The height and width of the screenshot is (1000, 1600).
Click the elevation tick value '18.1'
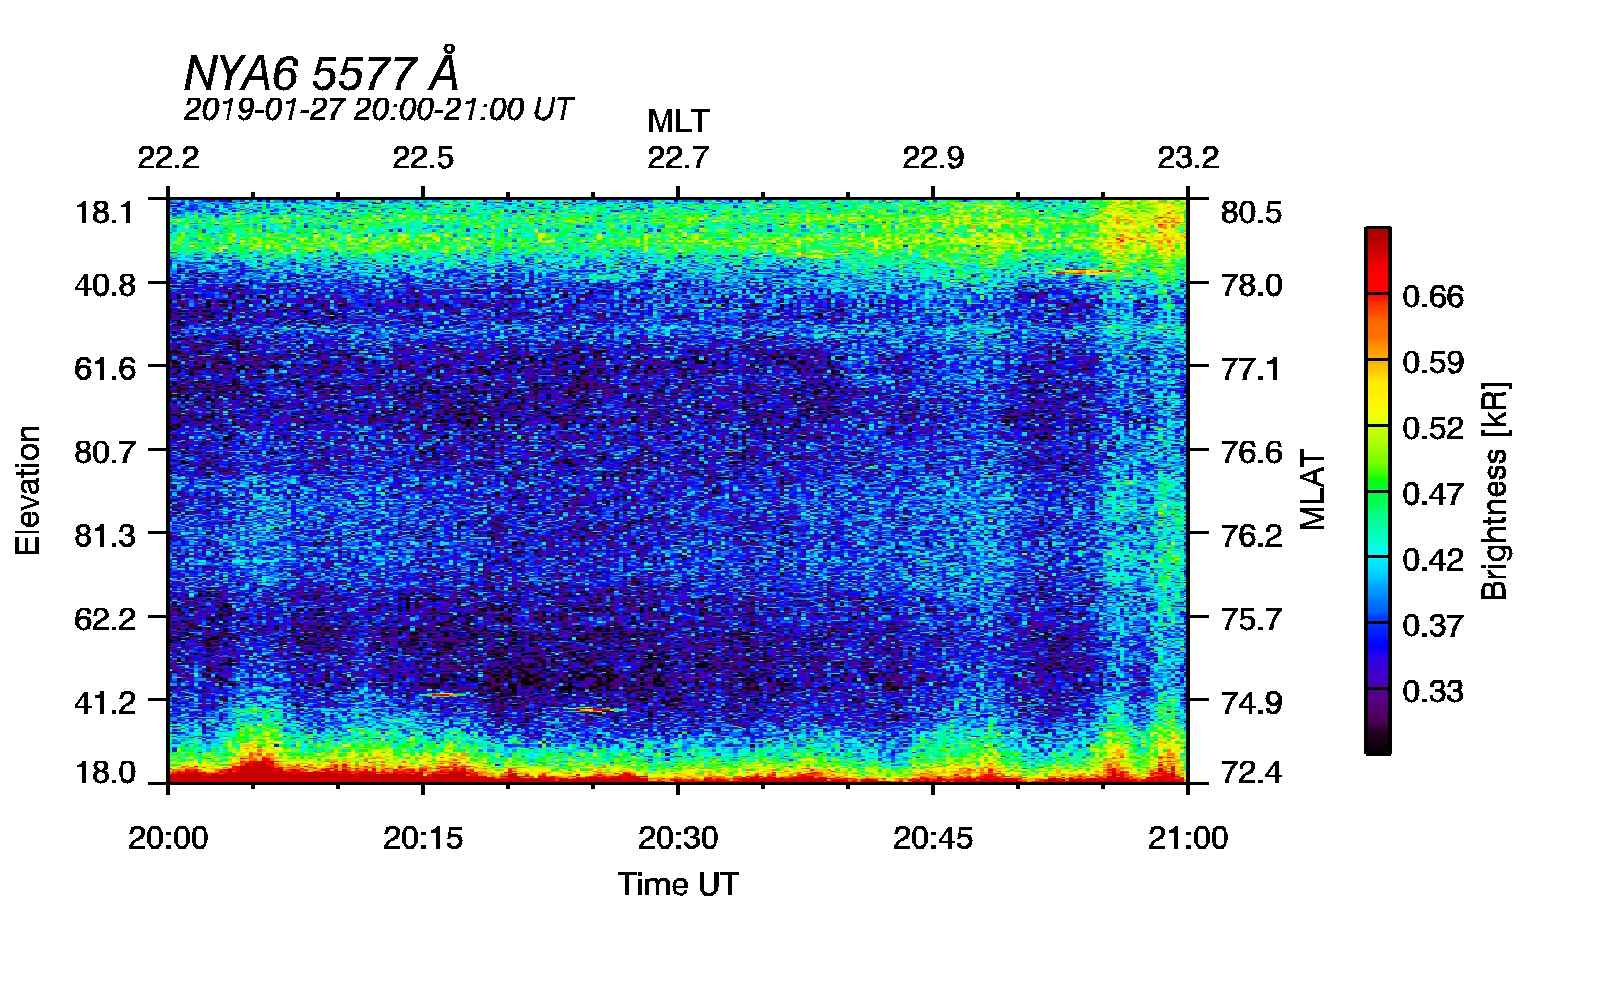(x=105, y=212)
